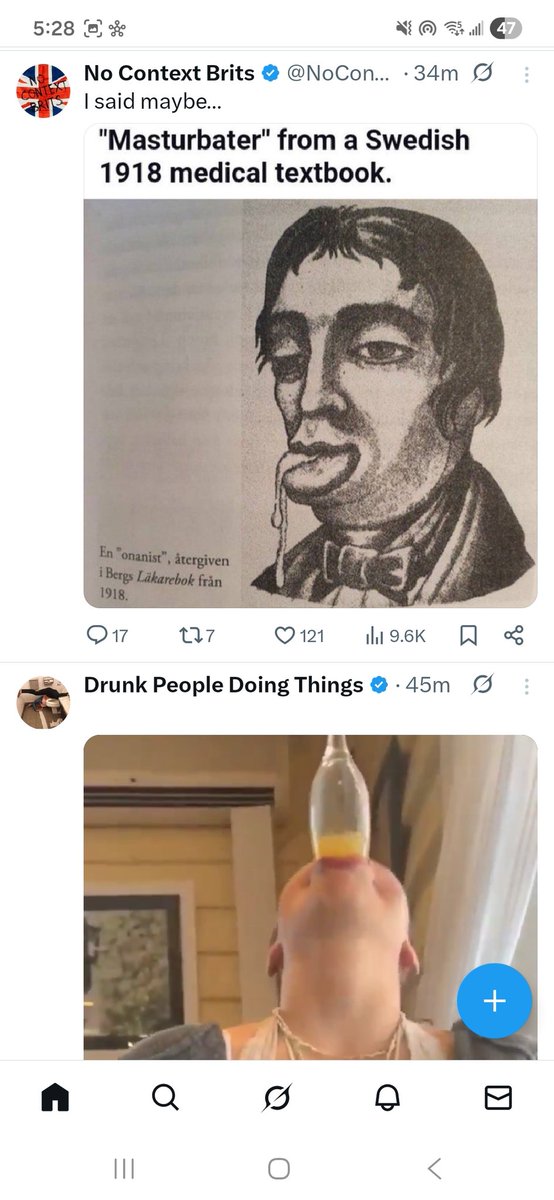Repost the No Context Brits tweet
Screen dimensions: 554x1200
[196, 635]
